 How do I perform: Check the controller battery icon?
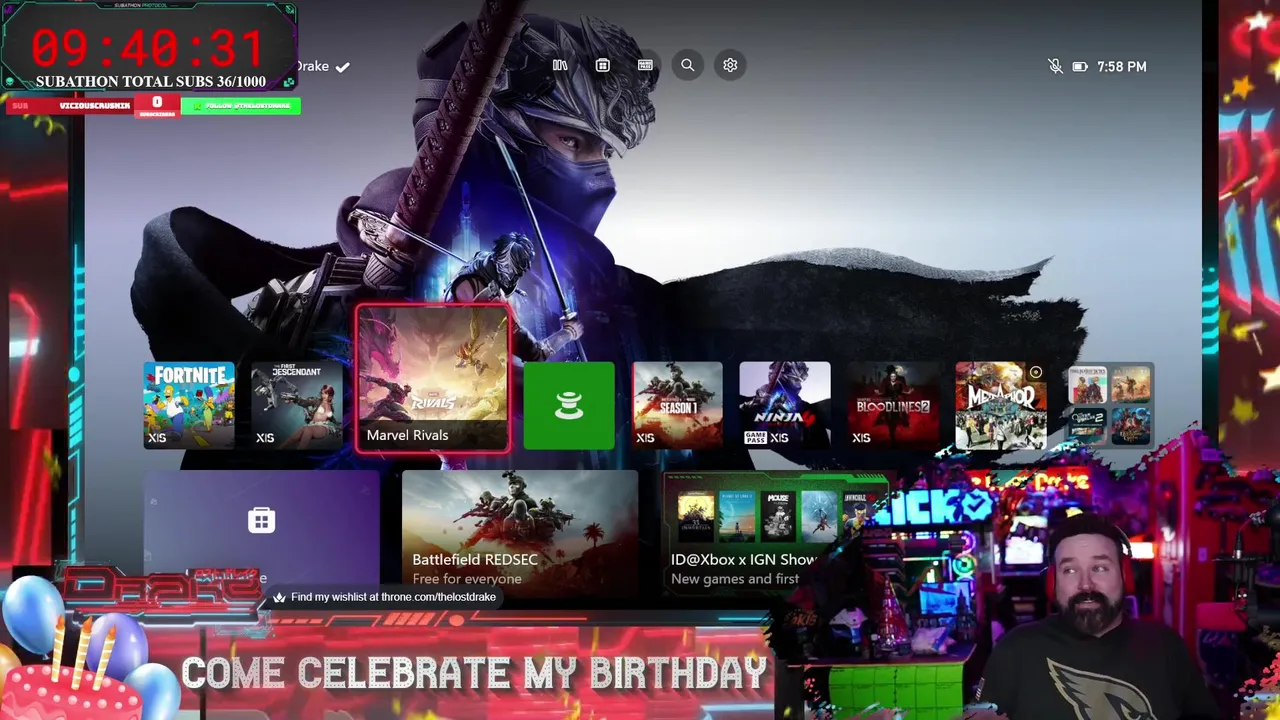[1080, 67]
